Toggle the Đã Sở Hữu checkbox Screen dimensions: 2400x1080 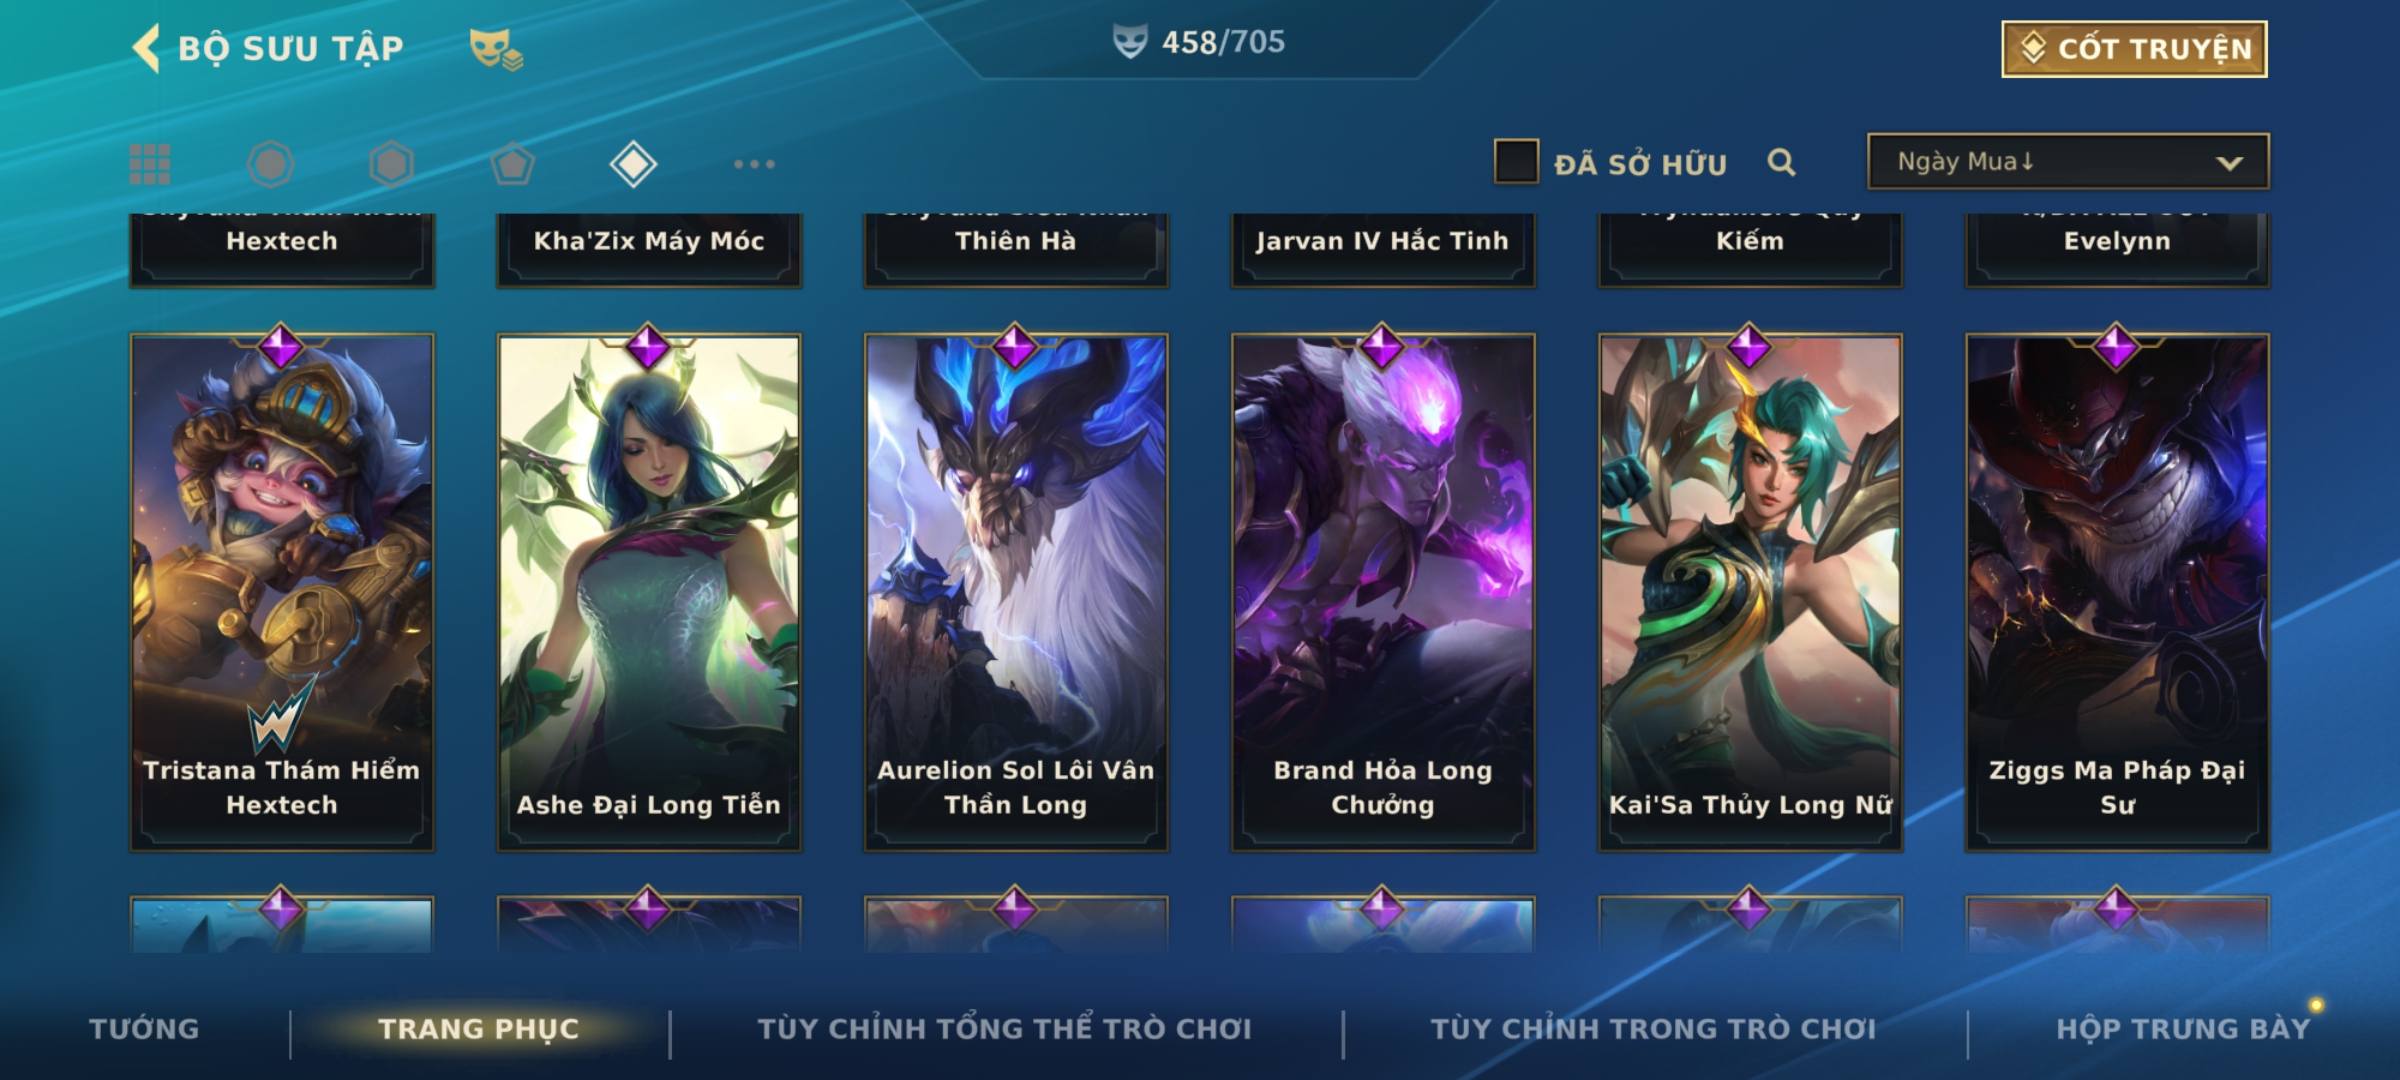tap(1515, 161)
